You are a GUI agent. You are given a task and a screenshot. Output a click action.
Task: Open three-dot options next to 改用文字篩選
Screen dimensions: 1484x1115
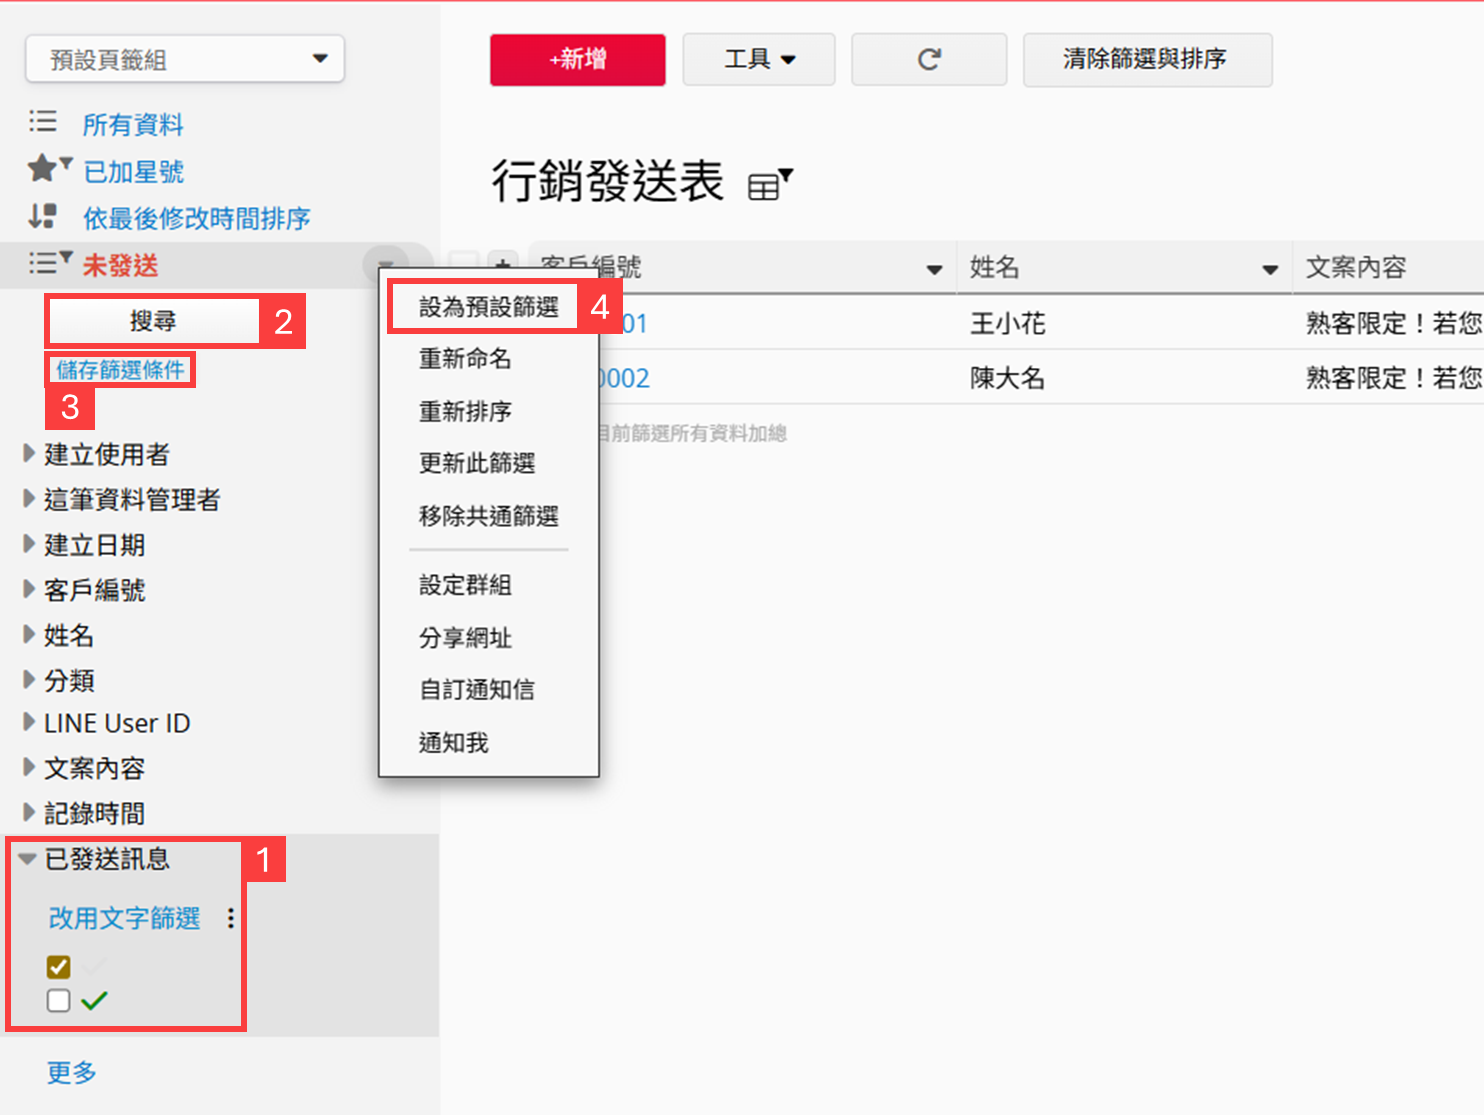(231, 918)
